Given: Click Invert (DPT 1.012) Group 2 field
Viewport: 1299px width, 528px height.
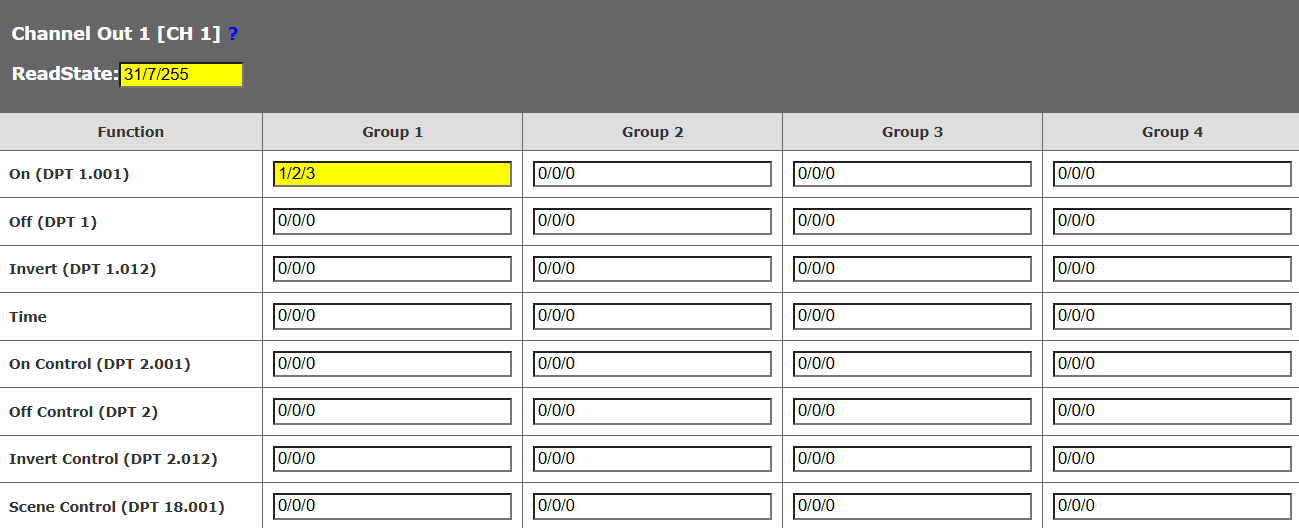Looking at the screenshot, I should tap(652, 269).
